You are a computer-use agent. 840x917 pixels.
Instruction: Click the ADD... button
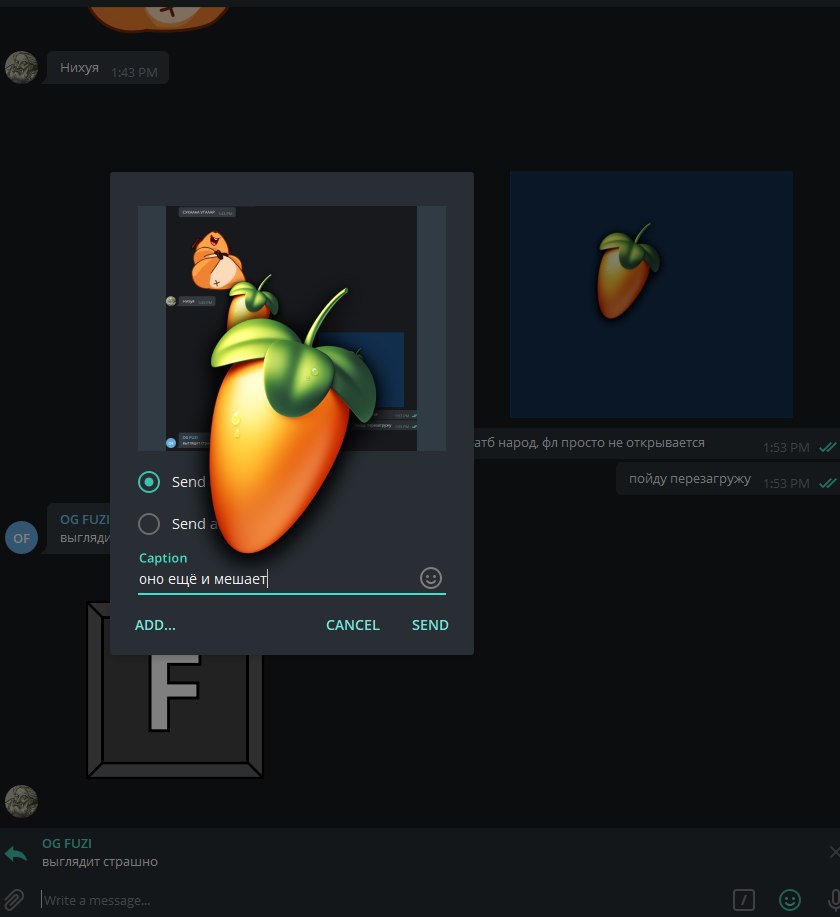pos(155,625)
